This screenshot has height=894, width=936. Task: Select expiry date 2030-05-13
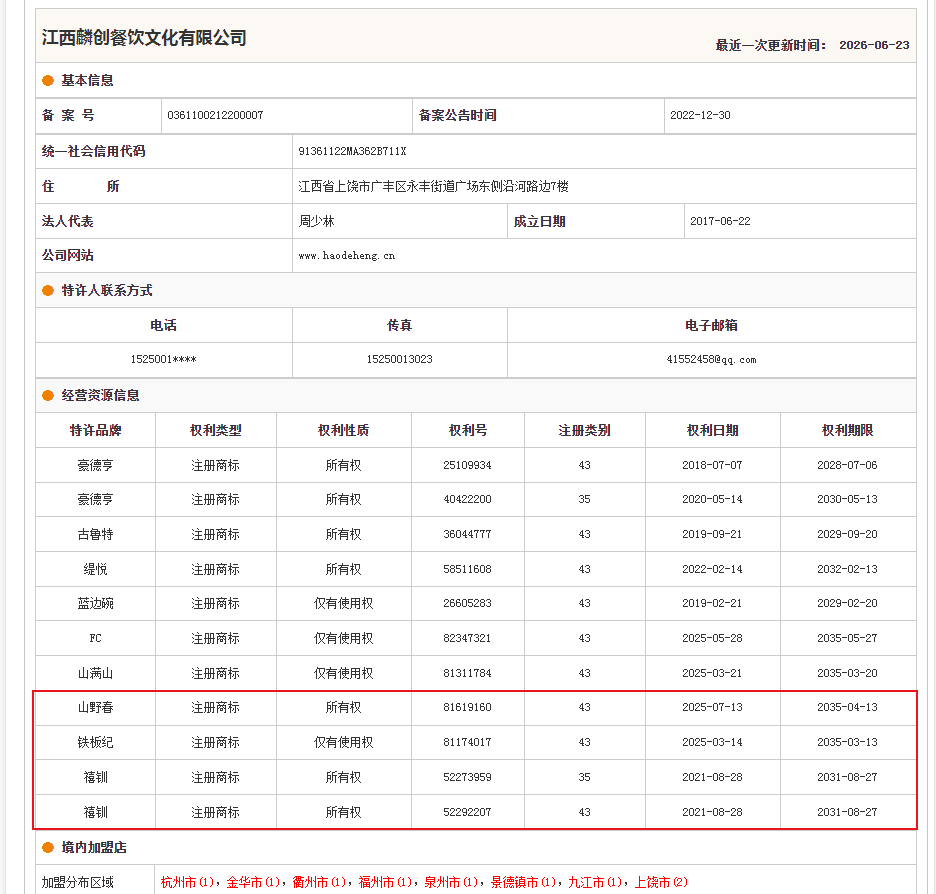click(847, 499)
